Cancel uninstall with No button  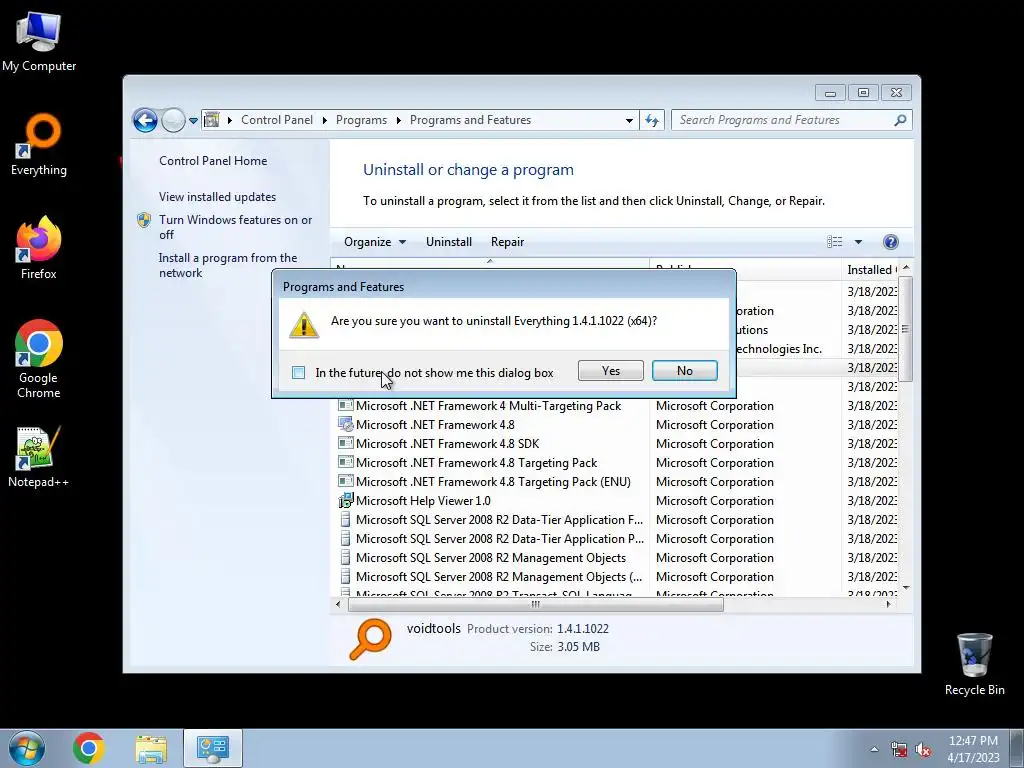684,371
